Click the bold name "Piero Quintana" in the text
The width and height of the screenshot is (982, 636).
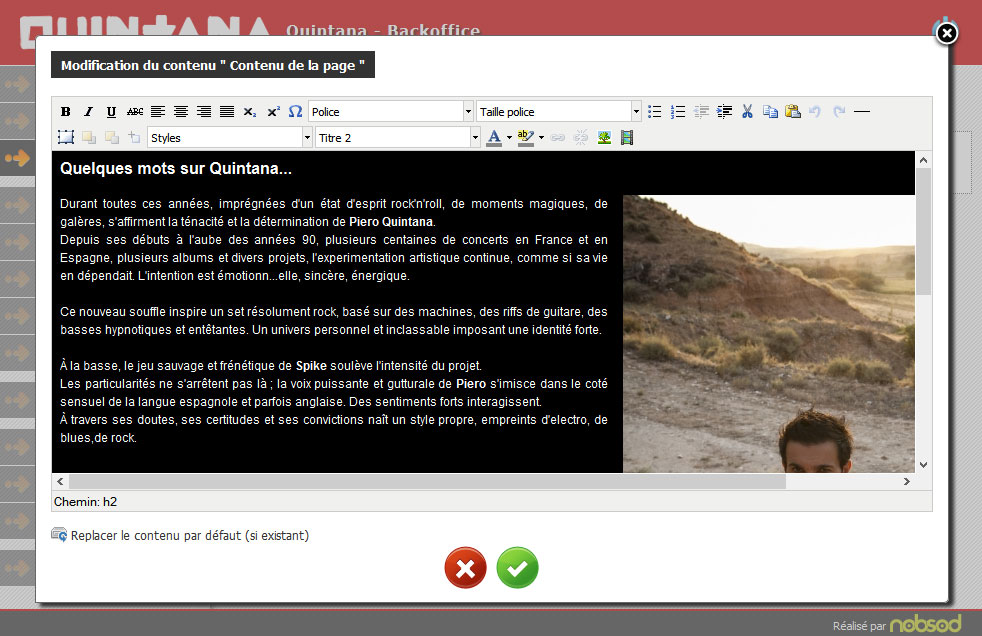(x=391, y=222)
